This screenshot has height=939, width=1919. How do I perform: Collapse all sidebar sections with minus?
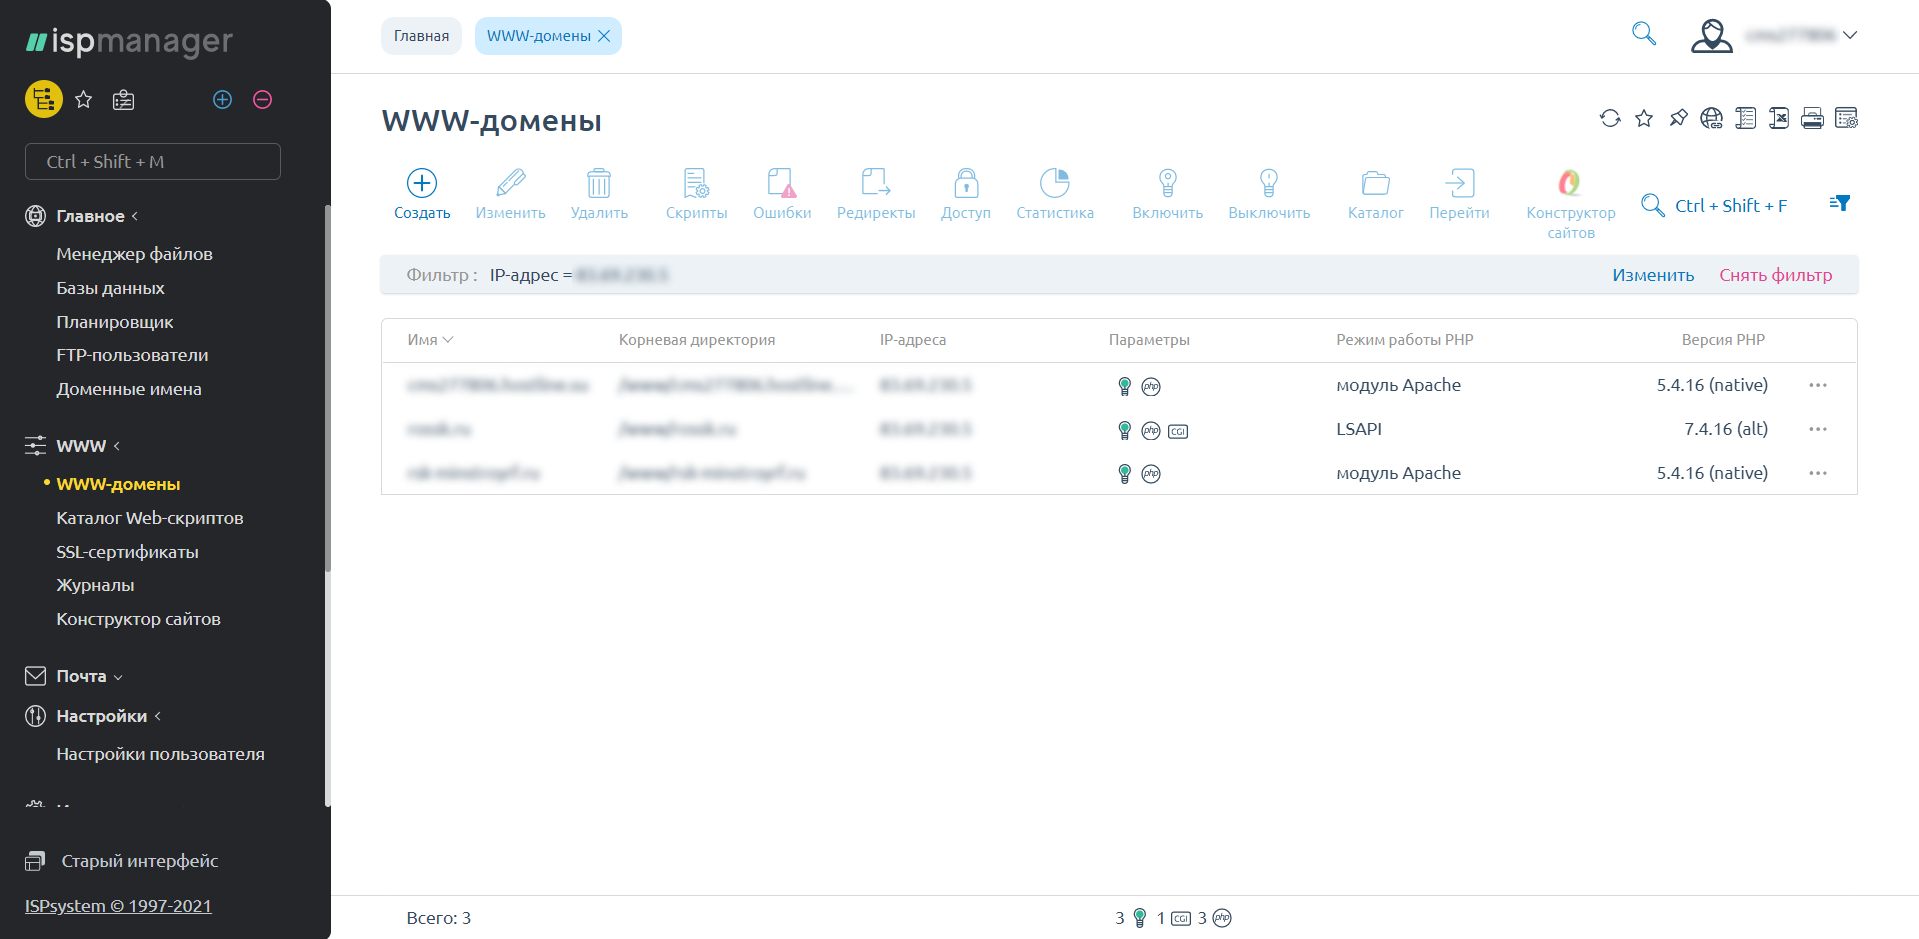262,99
